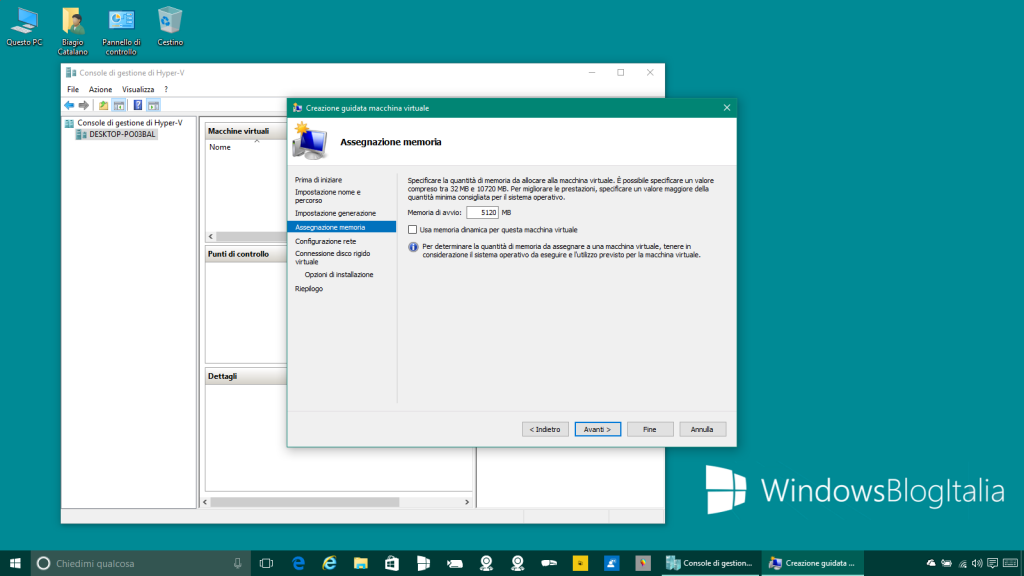
Task: Launch Microsoft Edge from the taskbar
Action: coord(298,563)
